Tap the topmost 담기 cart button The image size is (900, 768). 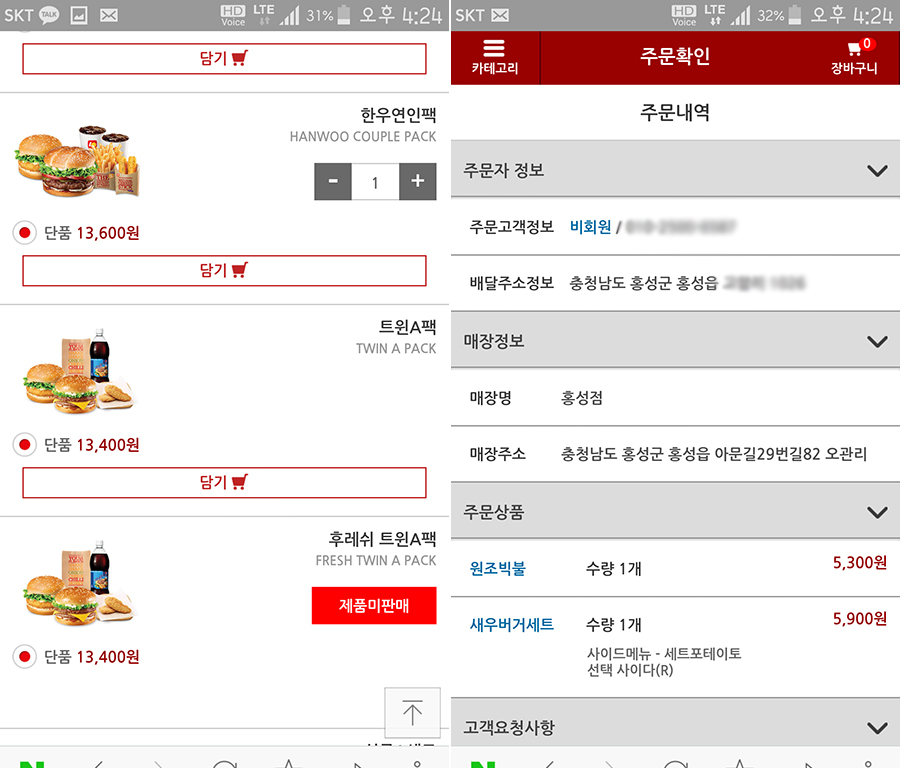pyautogui.click(x=224, y=59)
